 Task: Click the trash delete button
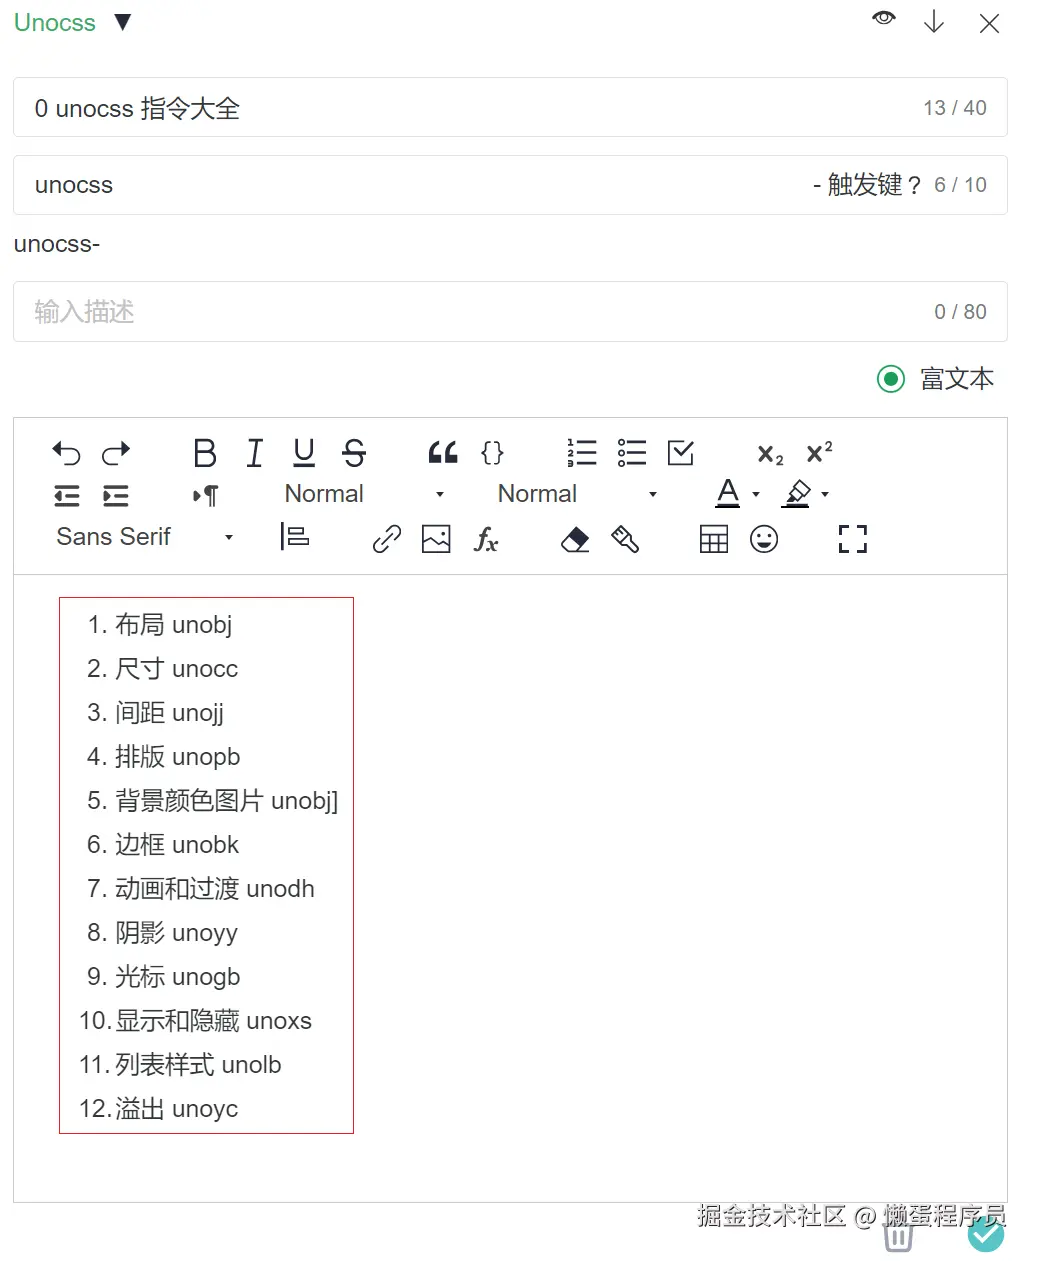pos(898,1237)
